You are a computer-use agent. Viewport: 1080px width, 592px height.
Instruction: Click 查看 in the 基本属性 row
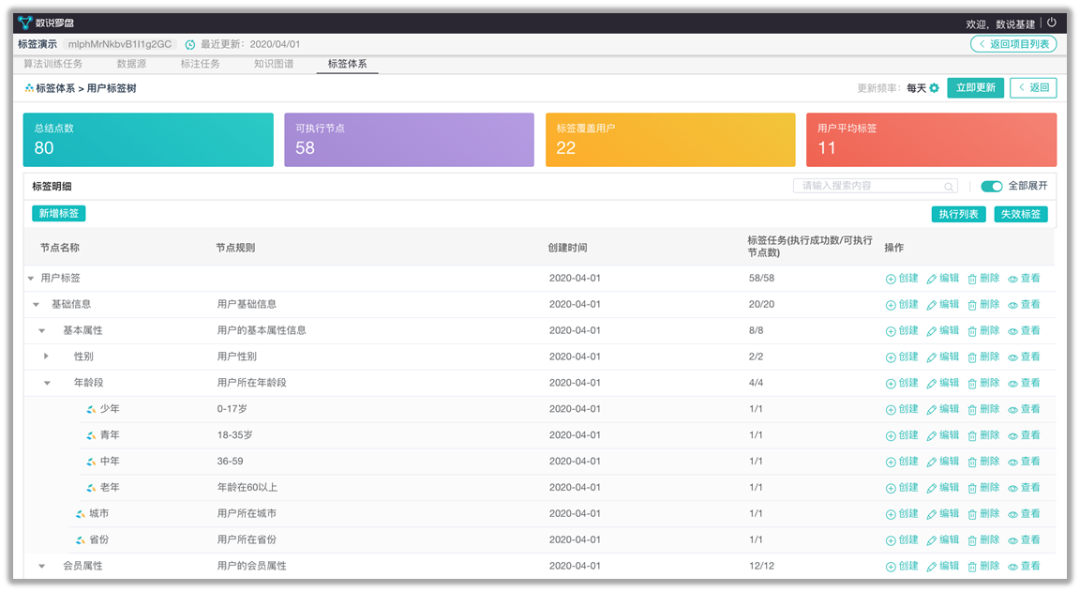(1024, 331)
